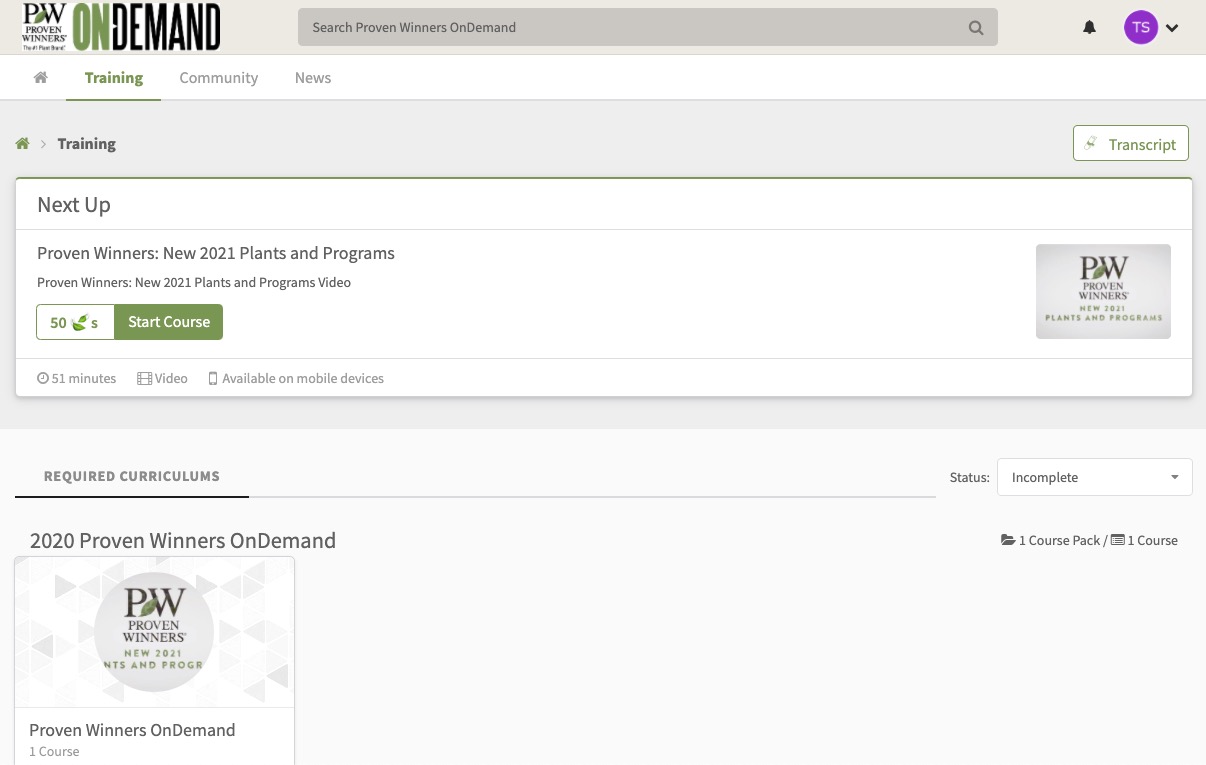Click the Proven Winners OnDemand logo
This screenshot has height=765, width=1206.
coord(121,27)
